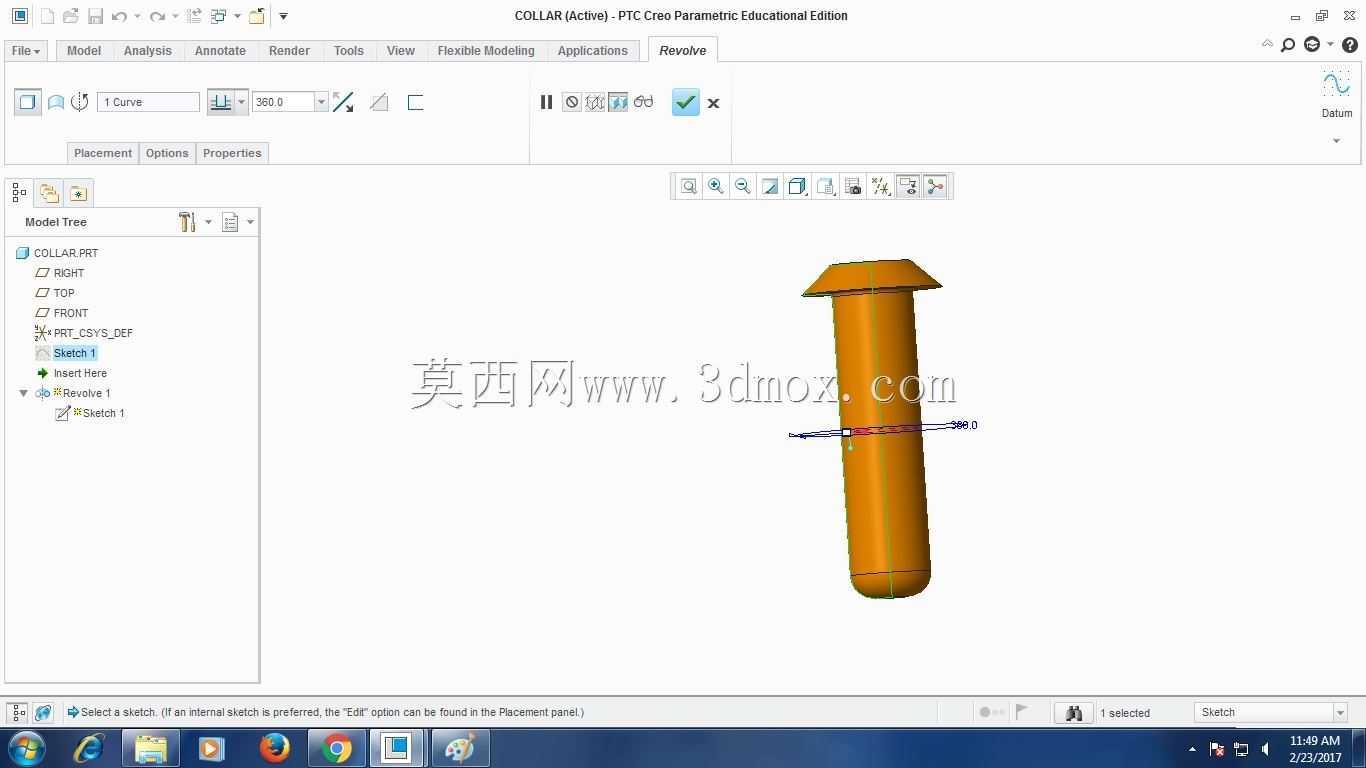Open the Saved Orientations icon
1366x768 pixels.
[x=825, y=186]
